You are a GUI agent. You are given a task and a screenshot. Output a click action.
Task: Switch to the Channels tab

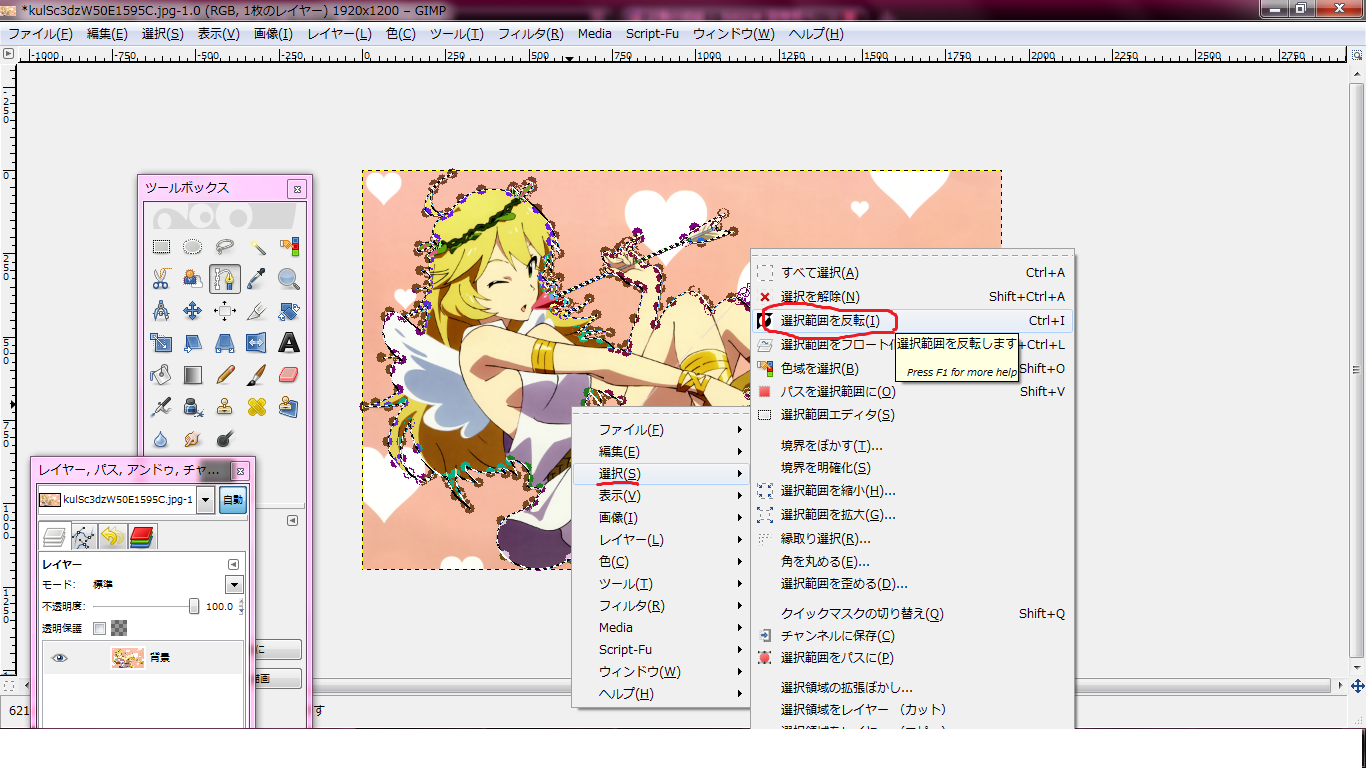[x=141, y=537]
